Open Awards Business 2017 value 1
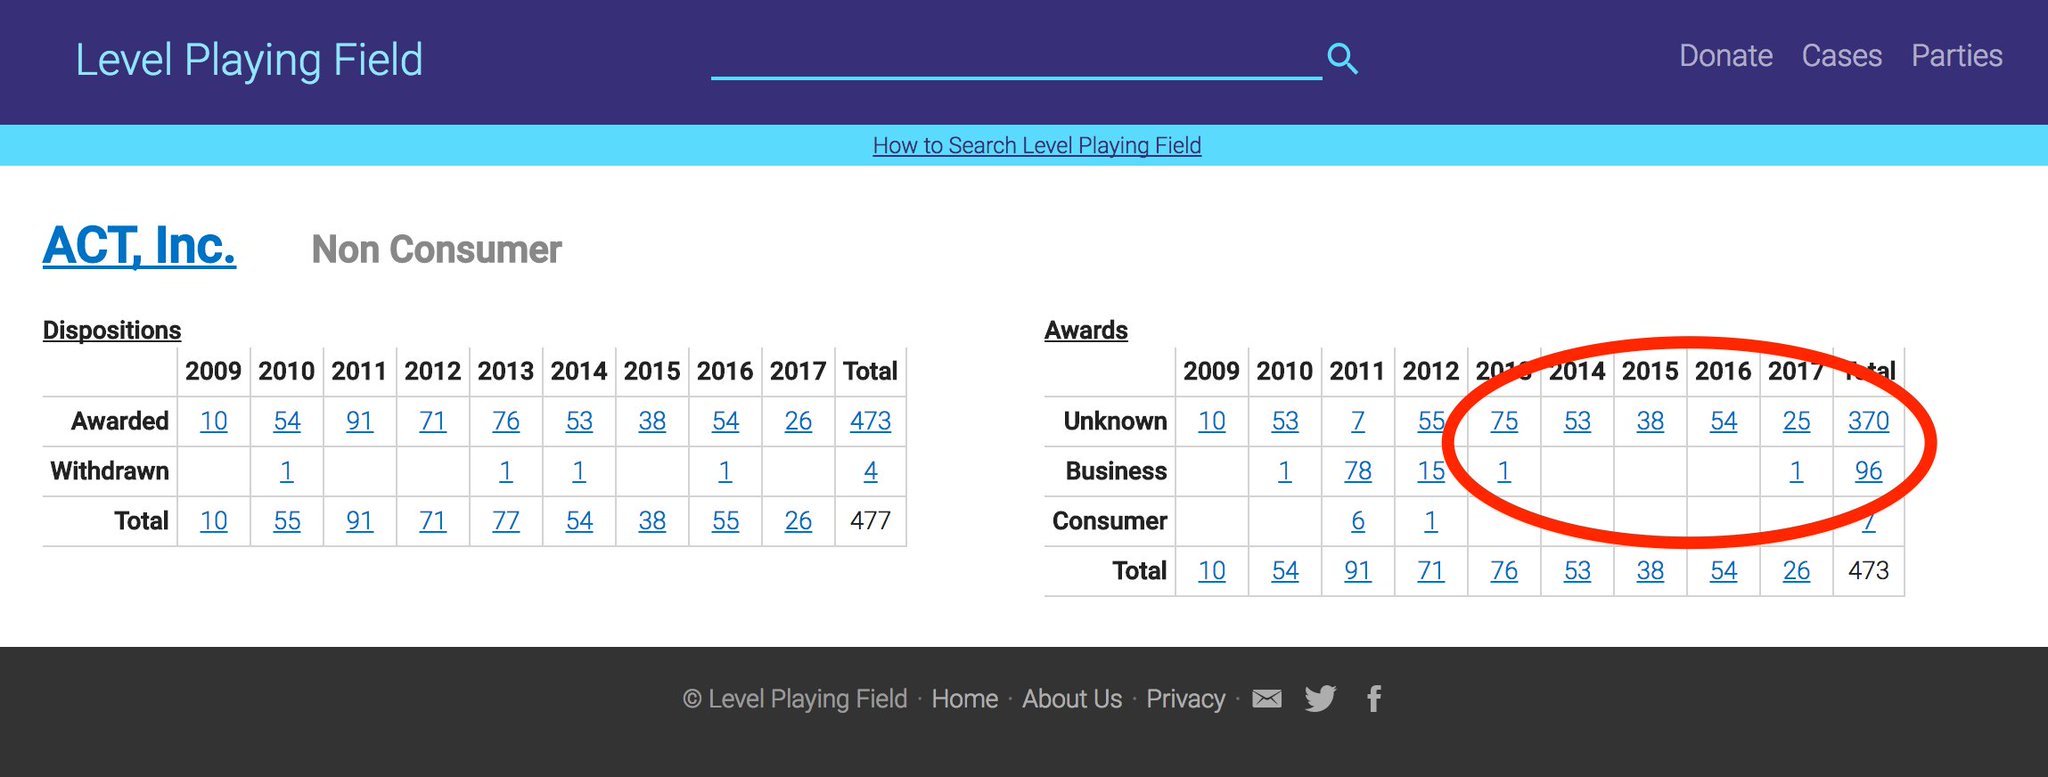This screenshot has height=777, width=2048. coord(1796,471)
